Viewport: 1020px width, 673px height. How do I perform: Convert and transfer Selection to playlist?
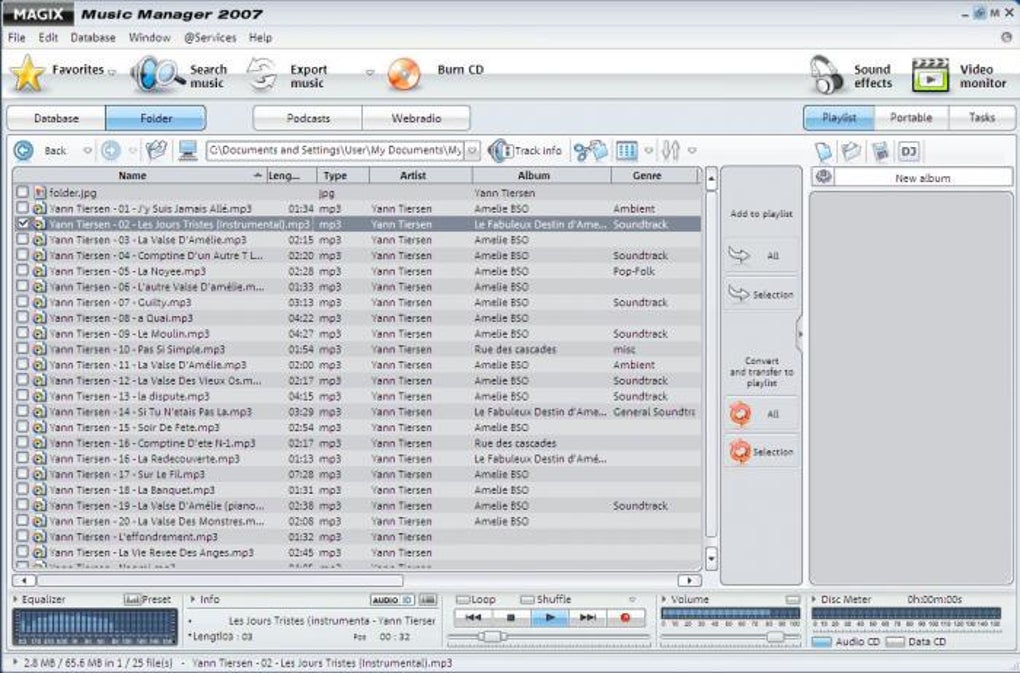tap(760, 451)
